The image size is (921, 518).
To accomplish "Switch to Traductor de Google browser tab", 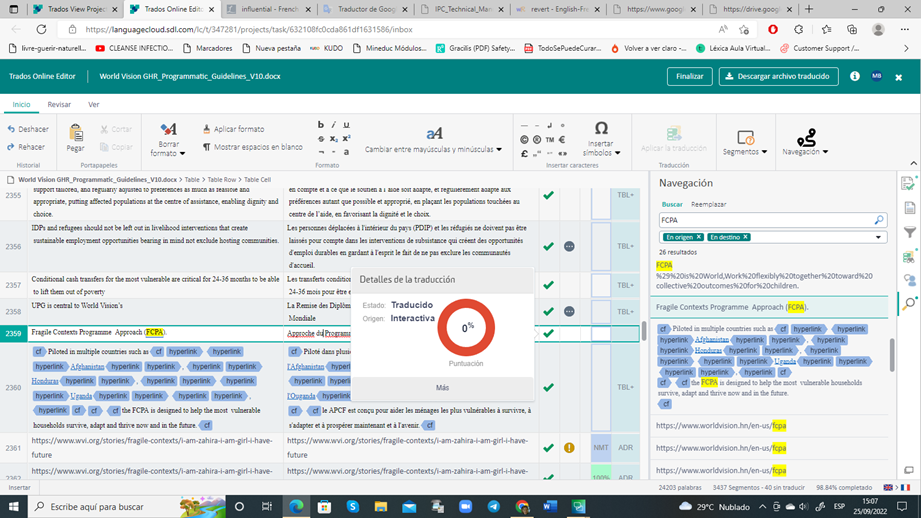I will click(x=365, y=9).
